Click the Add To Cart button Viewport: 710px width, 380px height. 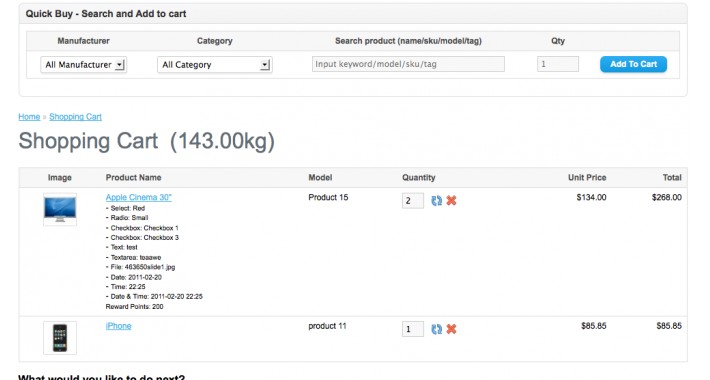pyautogui.click(x=633, y=64)
